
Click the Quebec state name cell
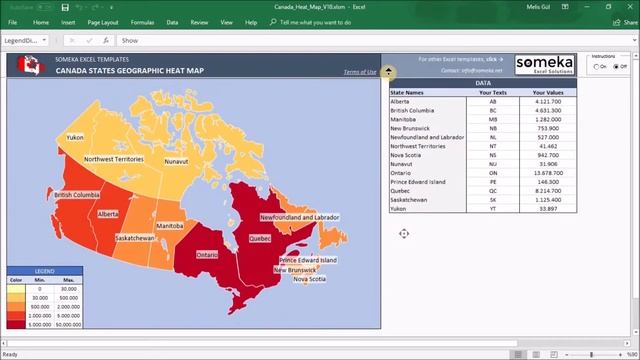coord(427,191)
